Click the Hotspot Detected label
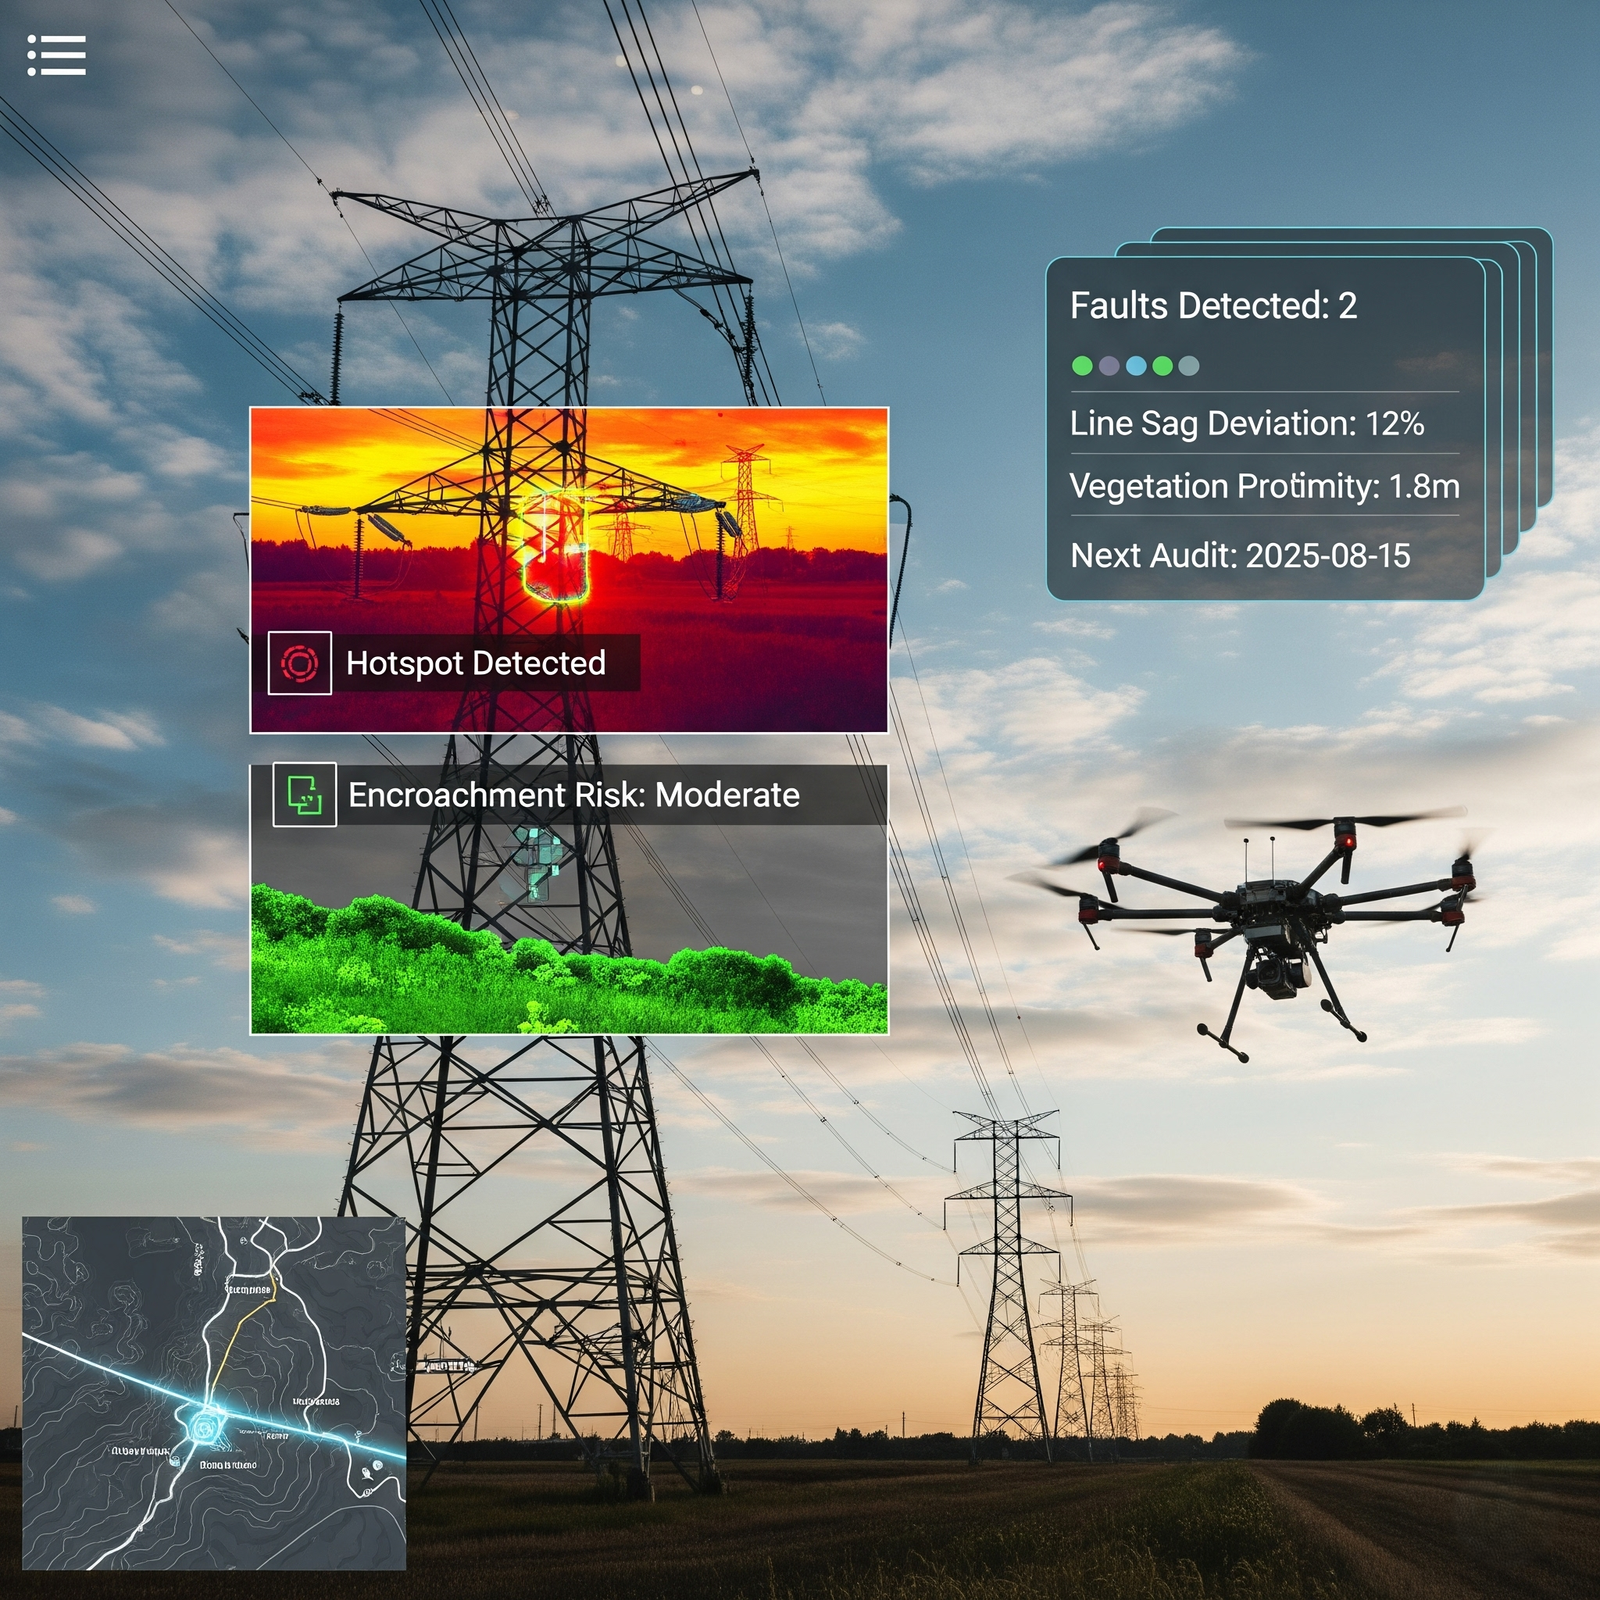 coord(475,663)
